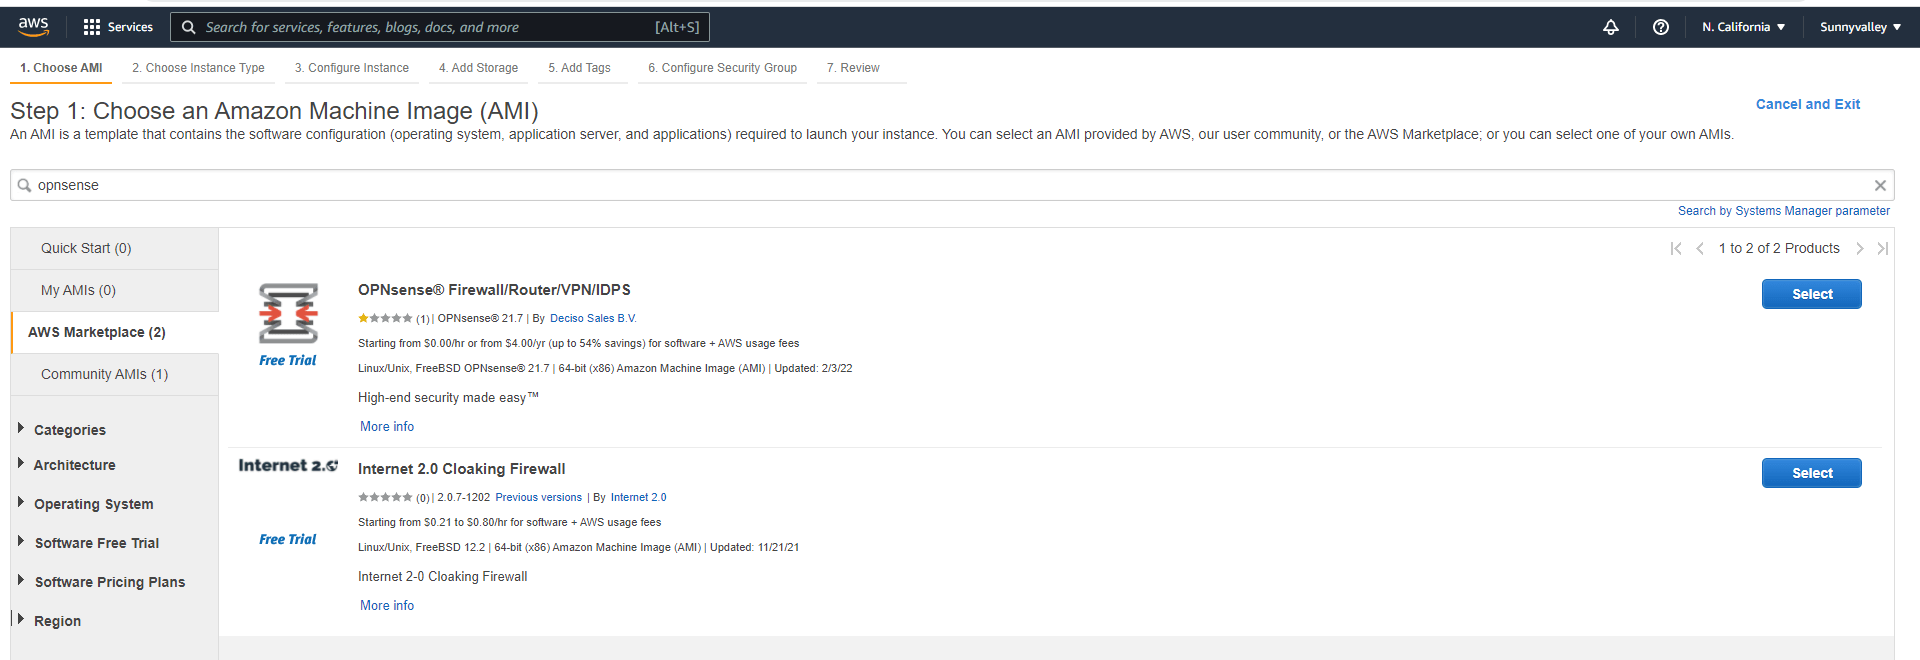Select the OPNsense Firewall AMI
Viewport: 1920px width, 660px height.
click(1811, 294)
